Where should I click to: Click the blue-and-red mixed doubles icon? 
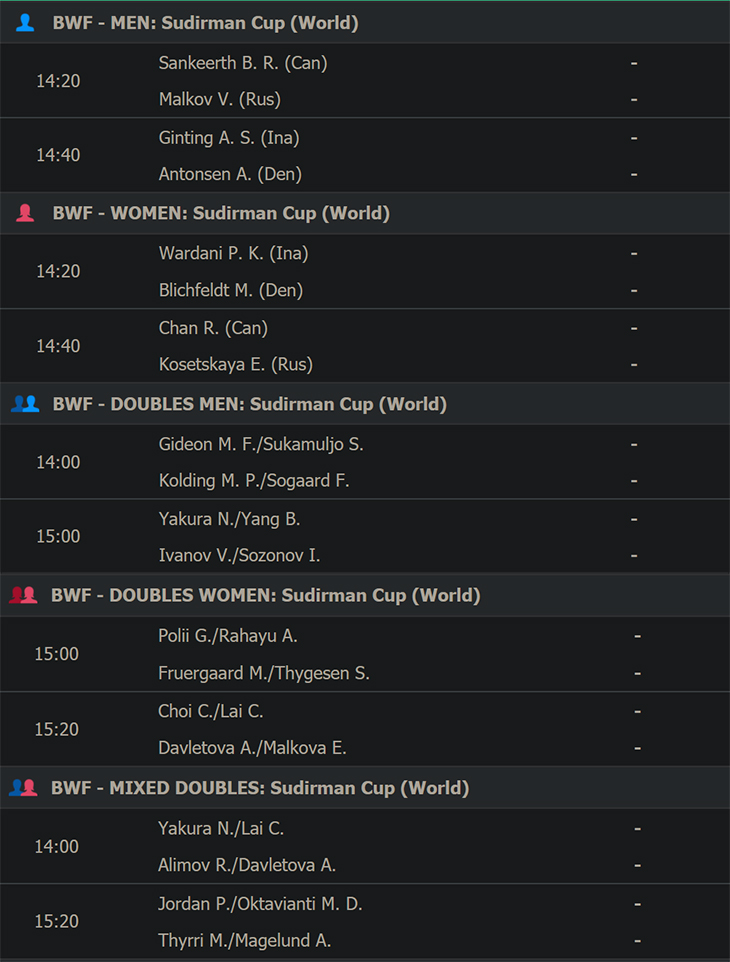tap(23, 788)
